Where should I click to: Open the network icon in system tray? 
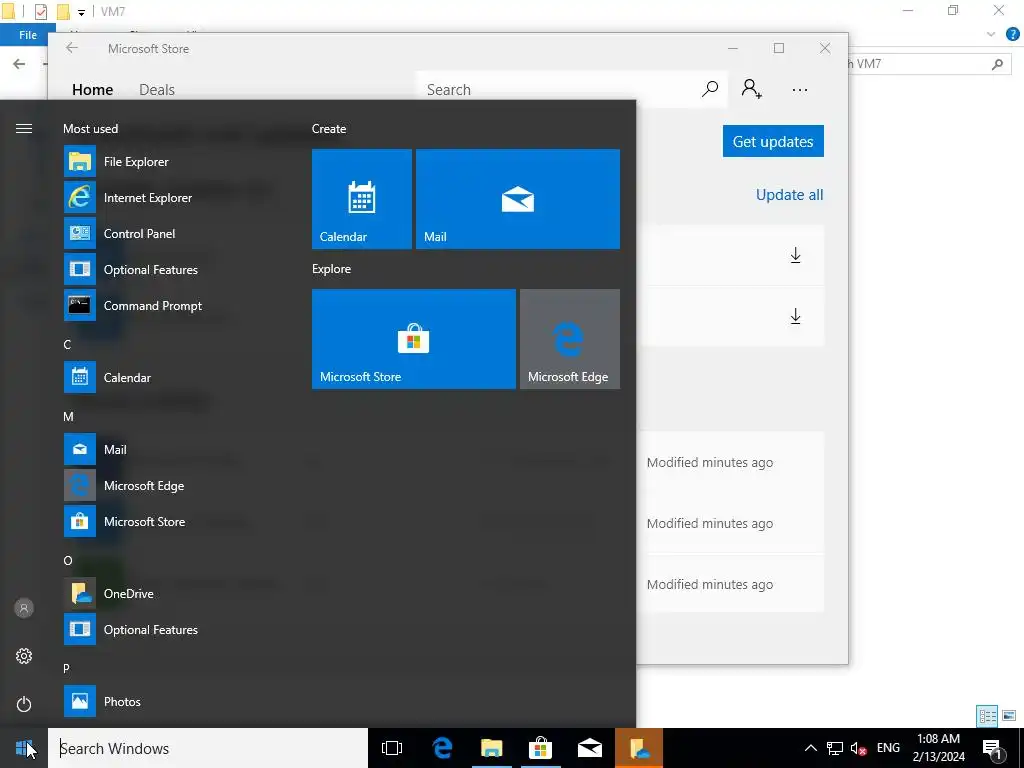tap(835, 748)
